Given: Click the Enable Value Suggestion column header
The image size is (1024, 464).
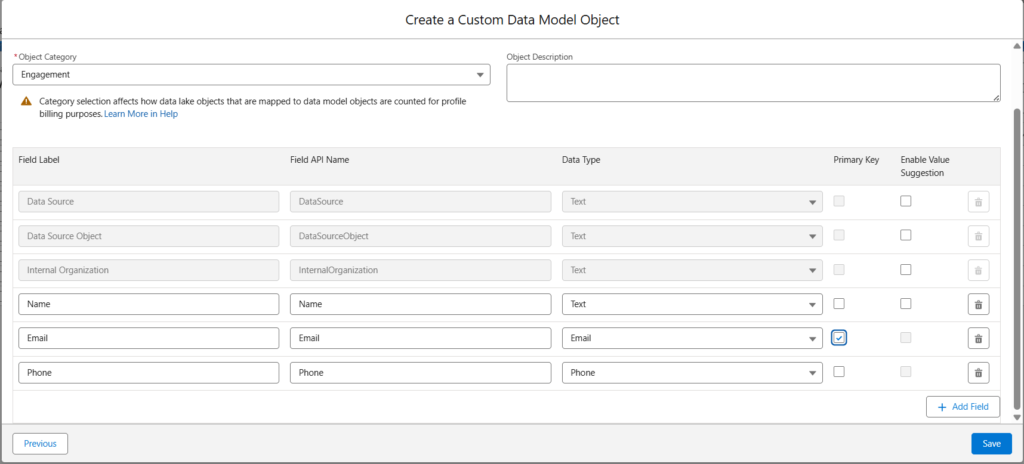Looking at the screenshot, I should [x=925, y=167].
